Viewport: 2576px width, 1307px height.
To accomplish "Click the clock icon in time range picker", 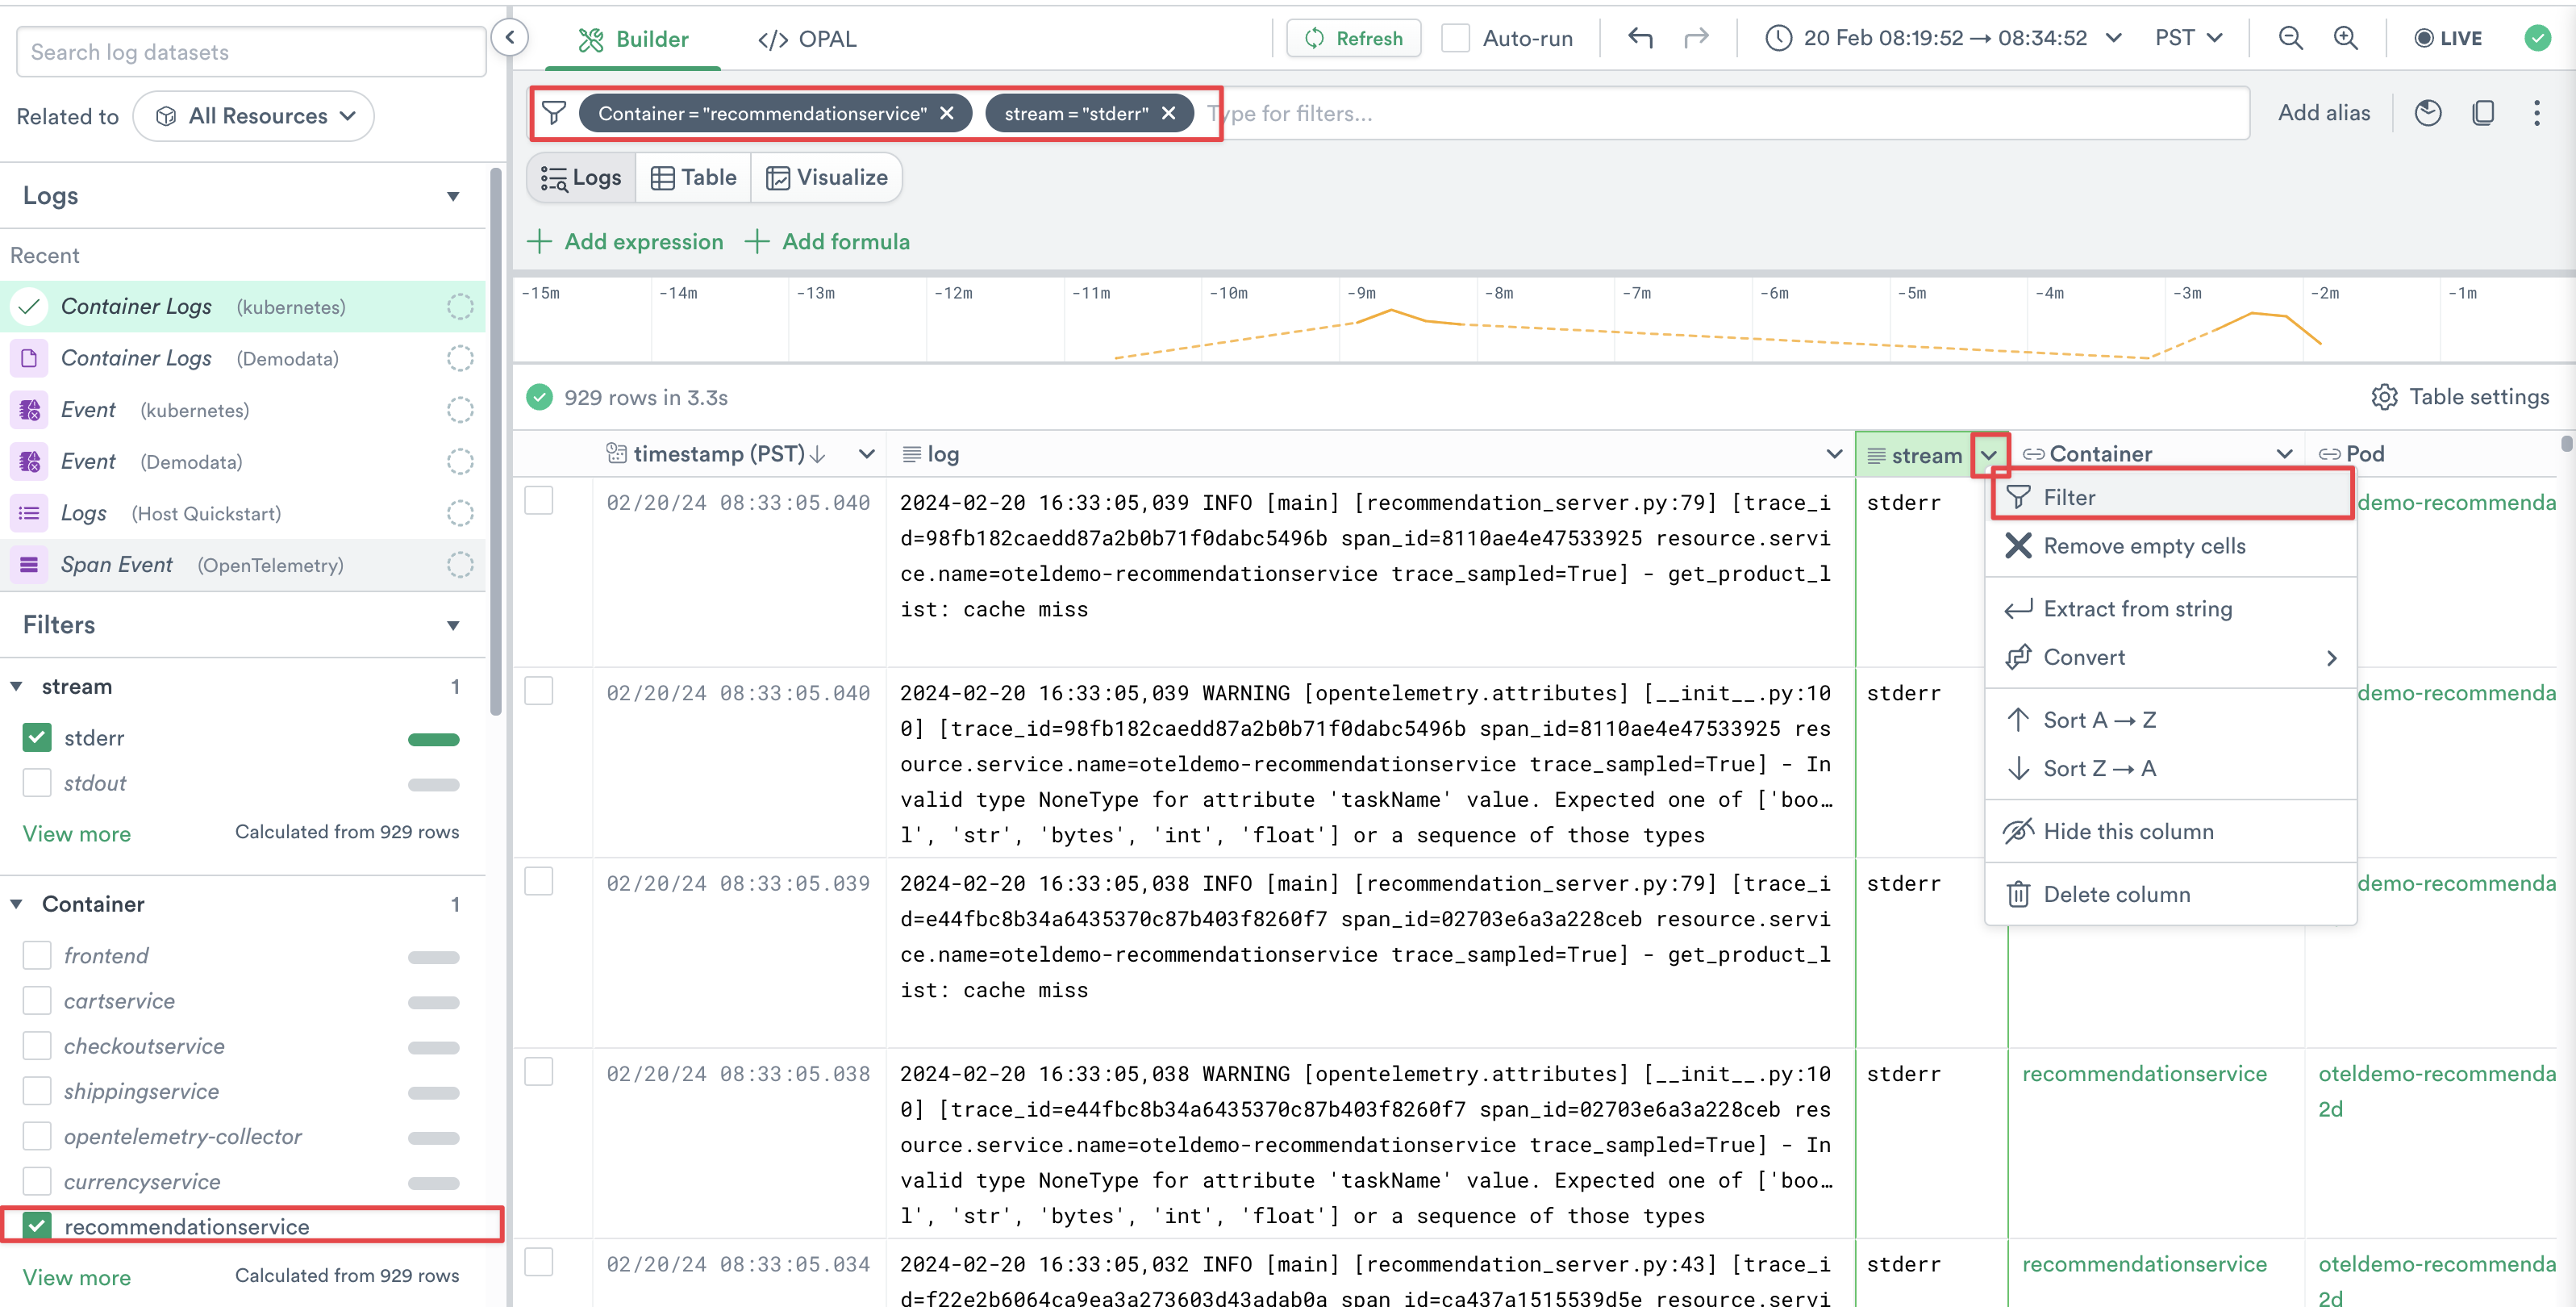I will click(1778, 38).
